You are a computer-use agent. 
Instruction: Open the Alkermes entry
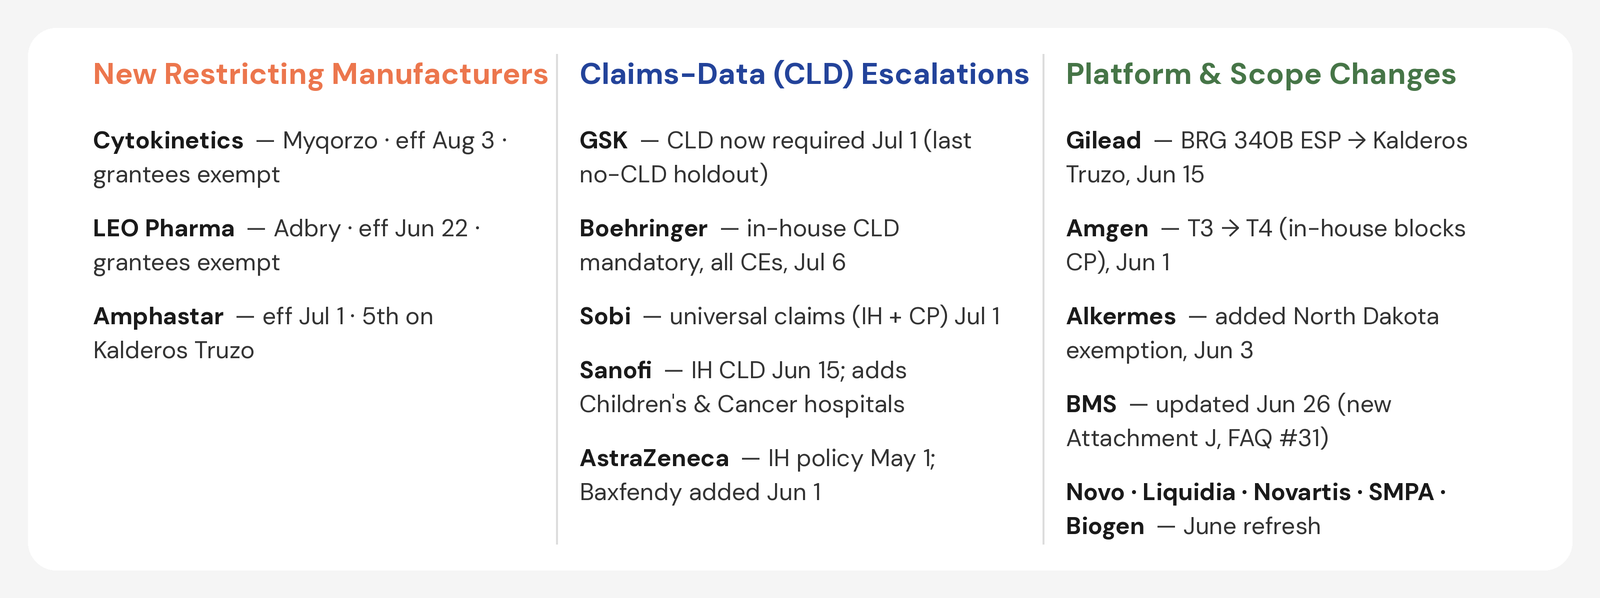[1121, 317]
